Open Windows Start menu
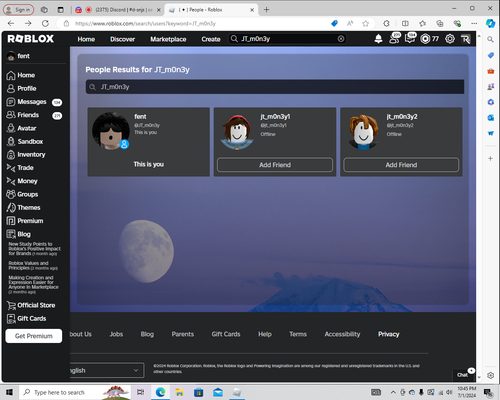The height and width of the screenshot is (400, 500). point(9,392)
